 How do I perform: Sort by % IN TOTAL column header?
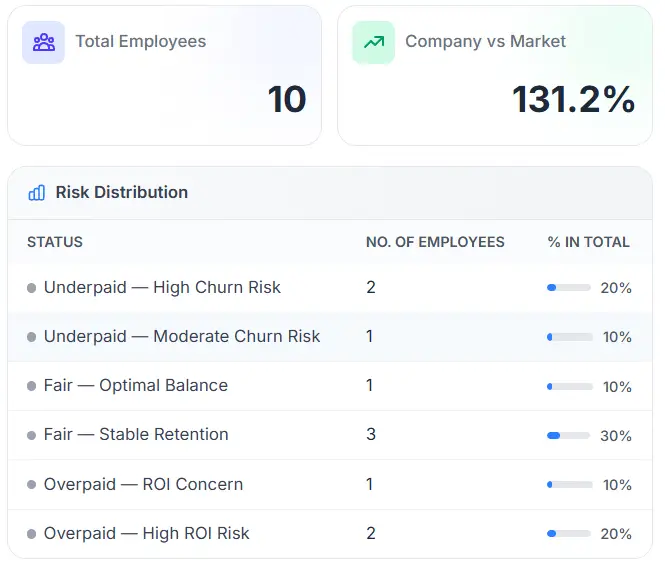click(588, 242)
